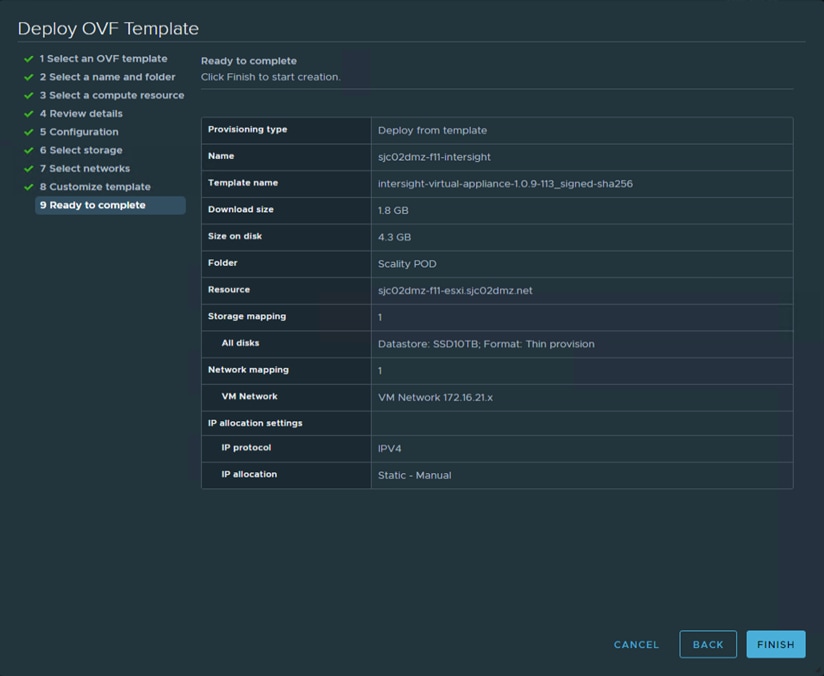824x676 pixels.
Task: Click the Datastore: SSD10TB thin provision value
Action: pos(486,344)
